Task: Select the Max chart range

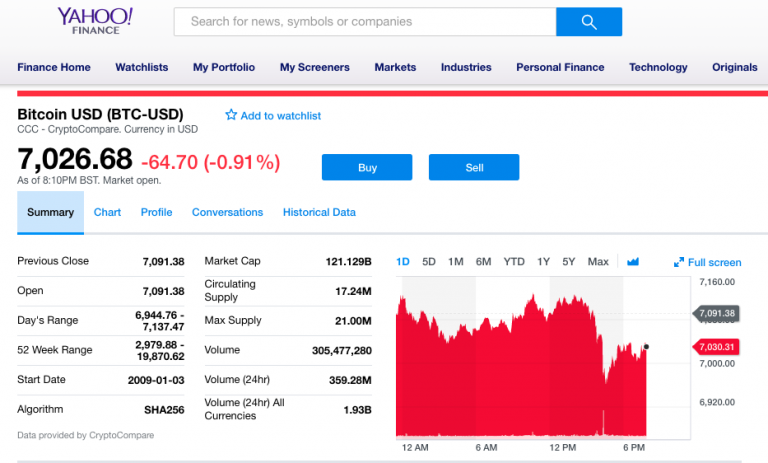Action: 598,262
